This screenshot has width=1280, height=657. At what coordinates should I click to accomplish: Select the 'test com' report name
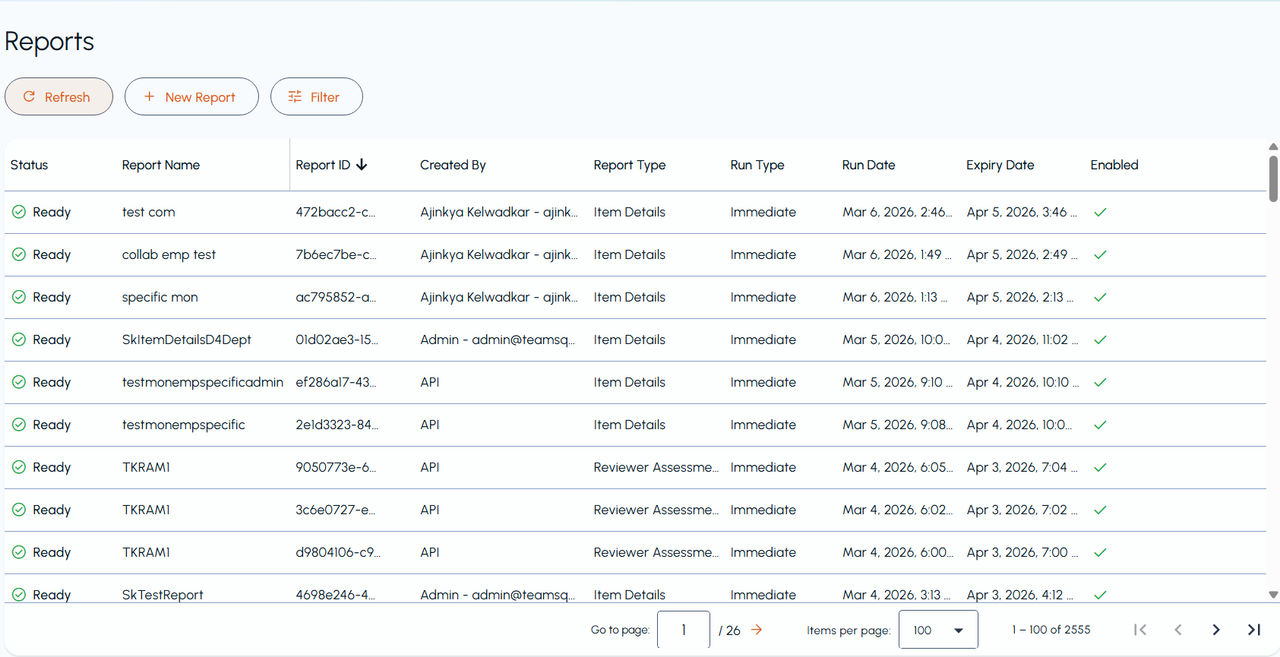tap(148, 212)
